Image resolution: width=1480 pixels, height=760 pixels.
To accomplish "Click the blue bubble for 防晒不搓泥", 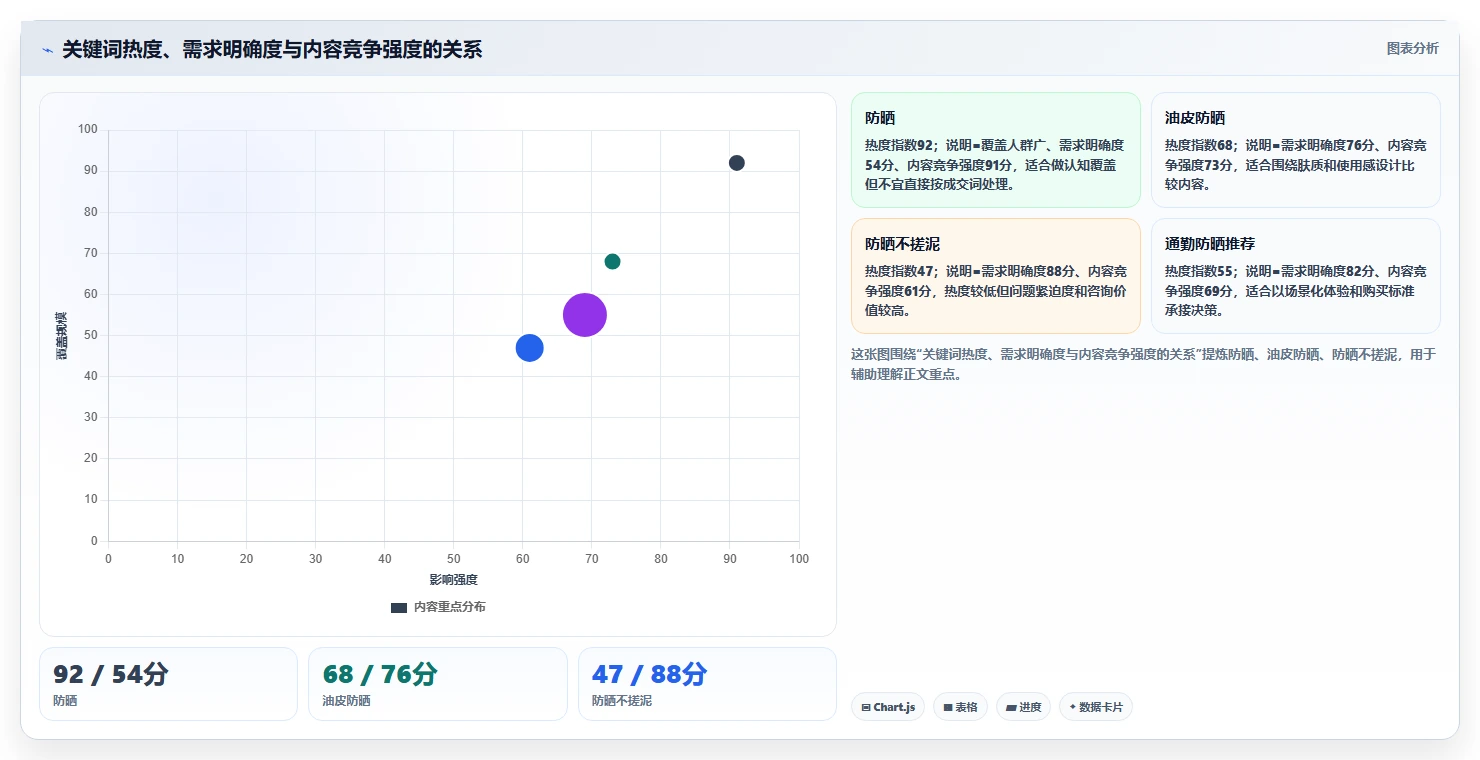I will point(529,348).
